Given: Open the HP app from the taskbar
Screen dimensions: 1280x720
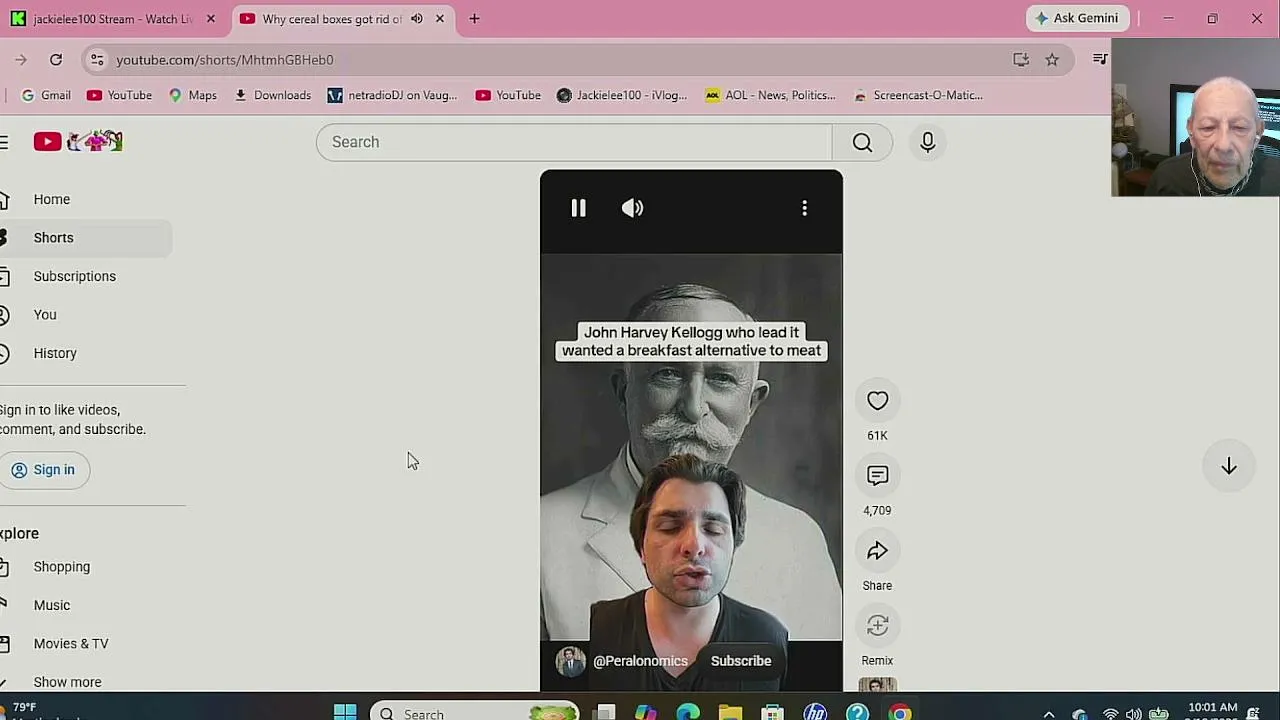Looking at the screenshot, I should click(x=815, y=712).
